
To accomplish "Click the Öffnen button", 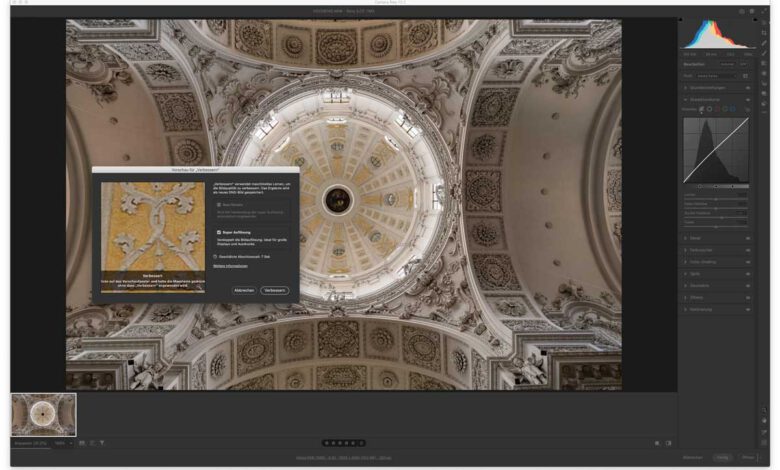I will [x=748, y=457].
